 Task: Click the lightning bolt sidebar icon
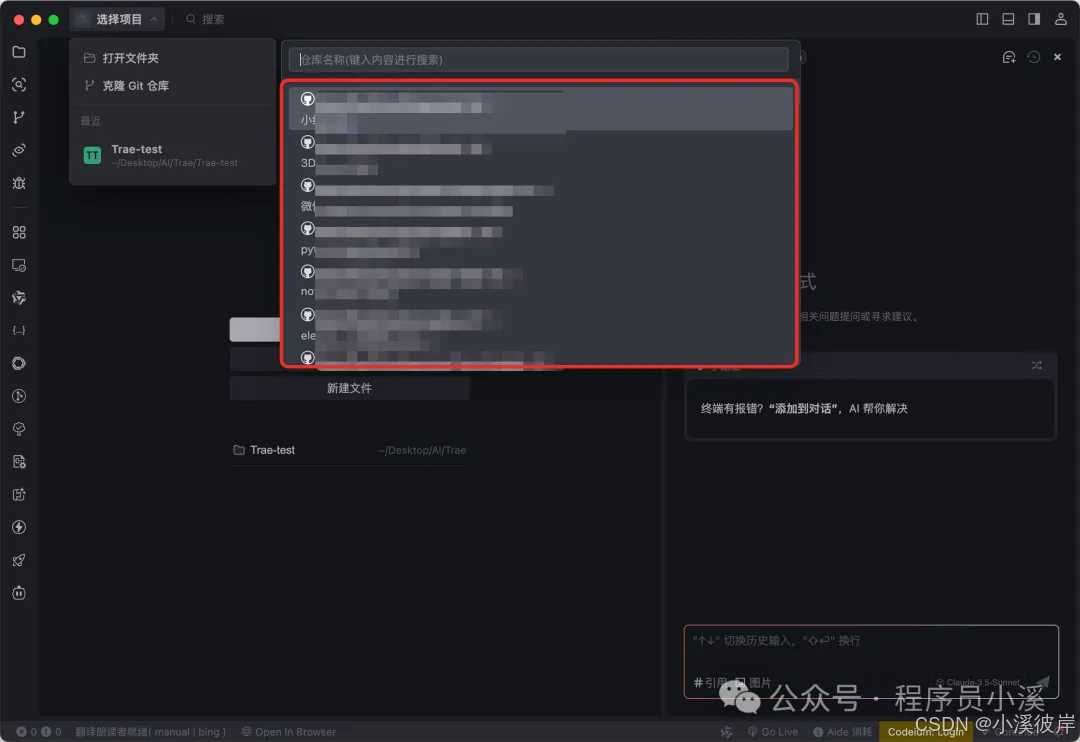(x=19, y=527)
